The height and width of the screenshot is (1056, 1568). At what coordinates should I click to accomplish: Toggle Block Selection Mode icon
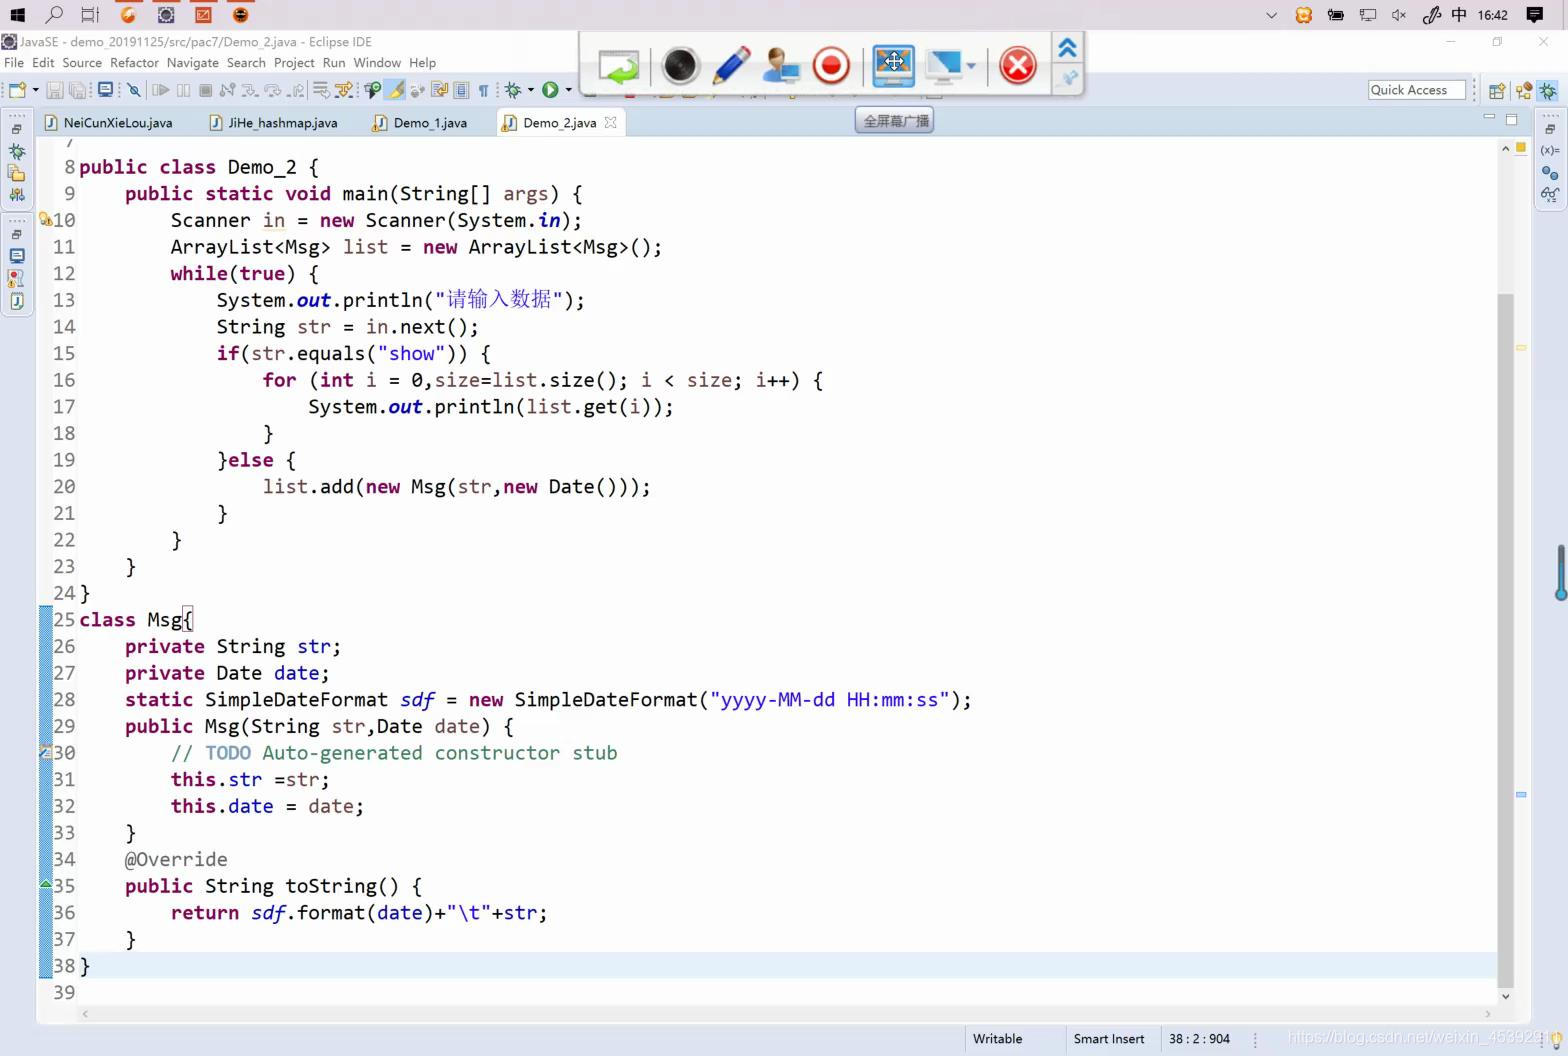(x=461, y=90)
